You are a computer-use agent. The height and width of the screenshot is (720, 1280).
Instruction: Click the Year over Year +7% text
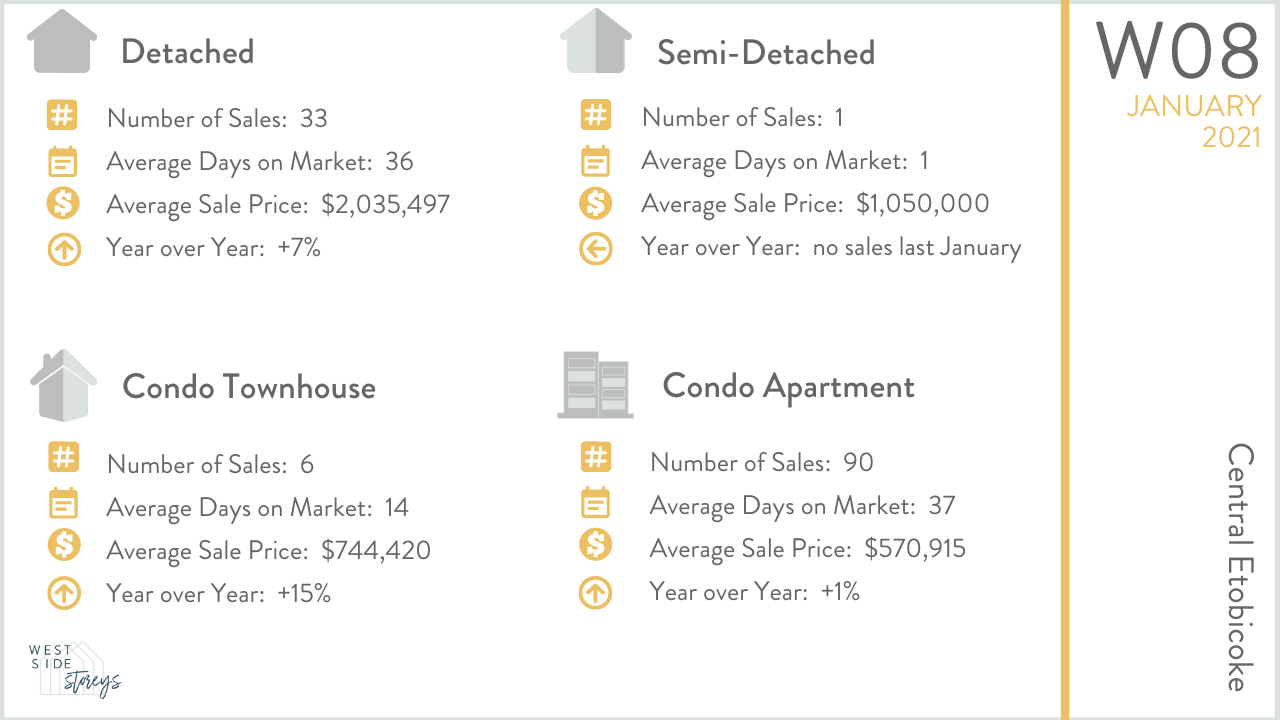point(213,248)
